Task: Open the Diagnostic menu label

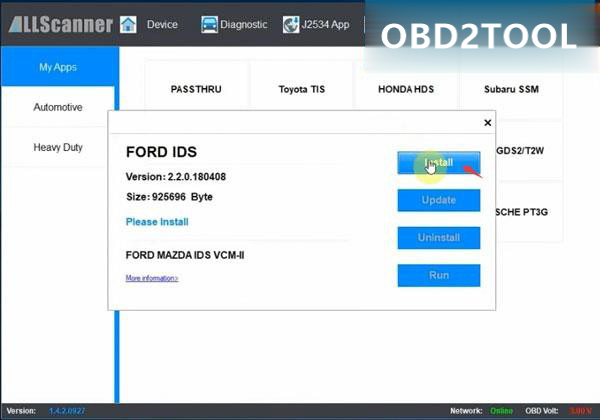Action: (244, 24)
